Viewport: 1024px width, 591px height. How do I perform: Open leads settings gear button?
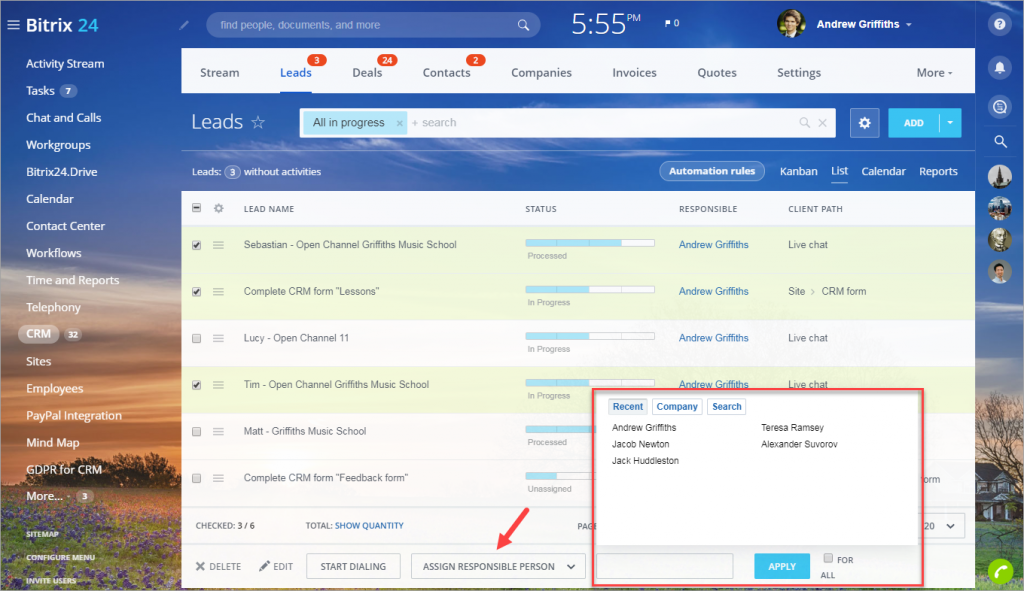[865, 123]
